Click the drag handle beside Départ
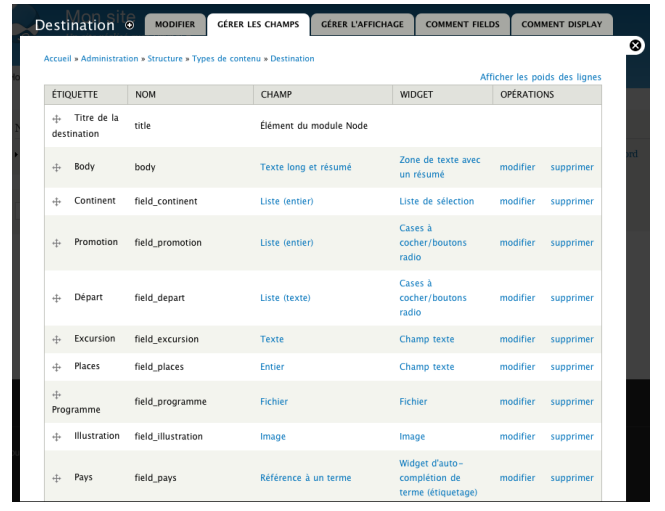The width and height of the screenshot is (665, 511). [57, 298]
